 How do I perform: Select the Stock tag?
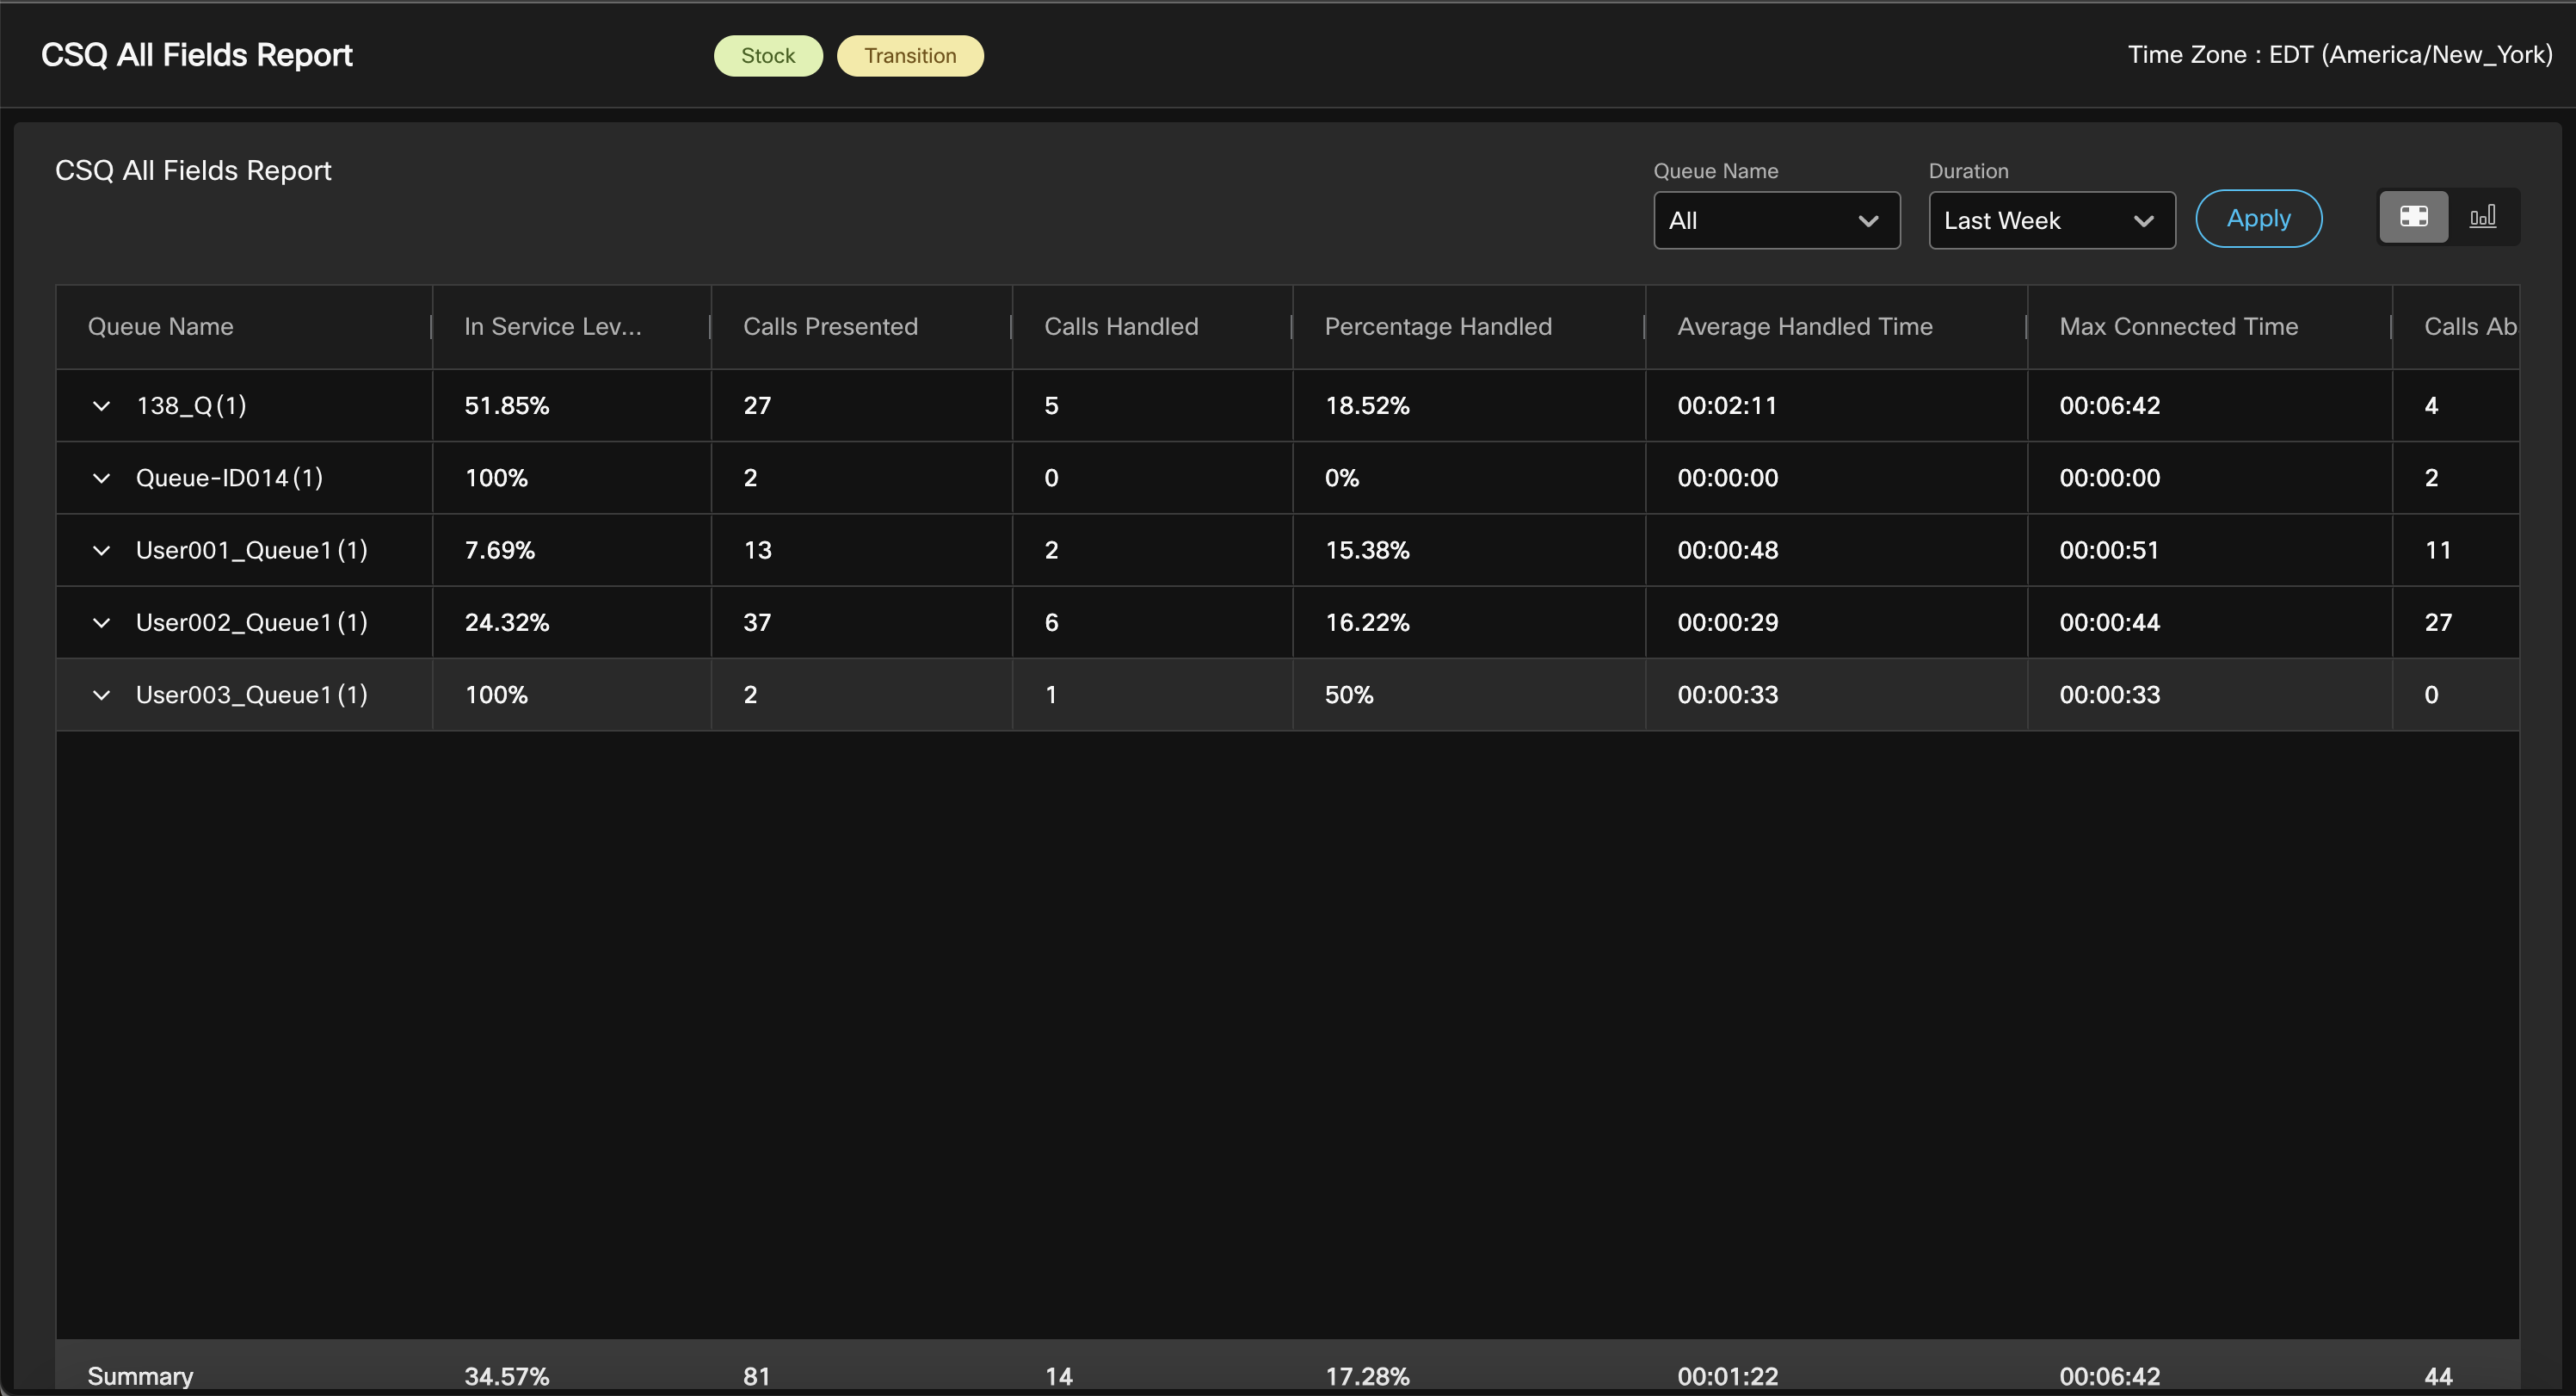coord(767,56)
